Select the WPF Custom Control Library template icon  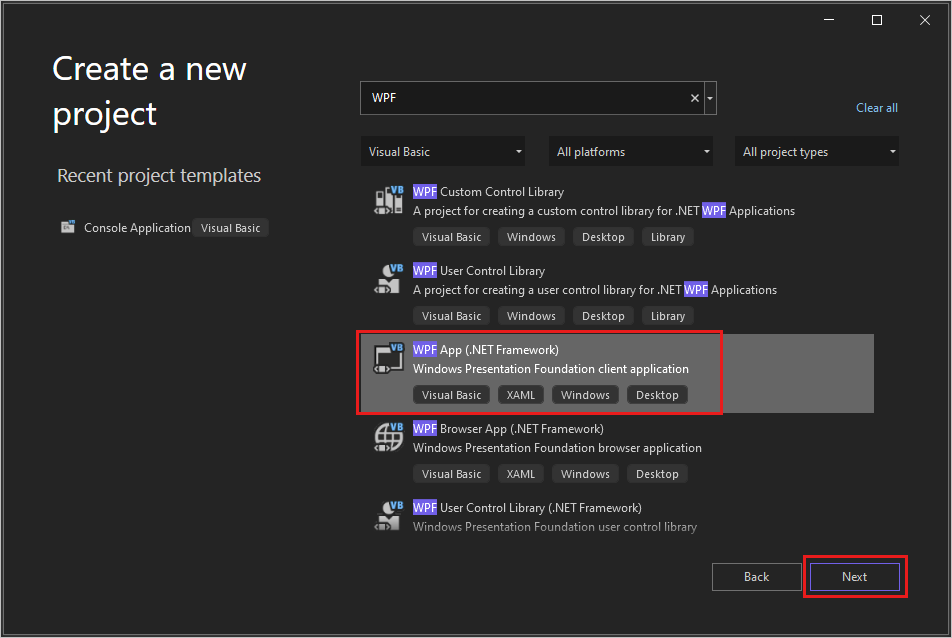click(388, 200)
